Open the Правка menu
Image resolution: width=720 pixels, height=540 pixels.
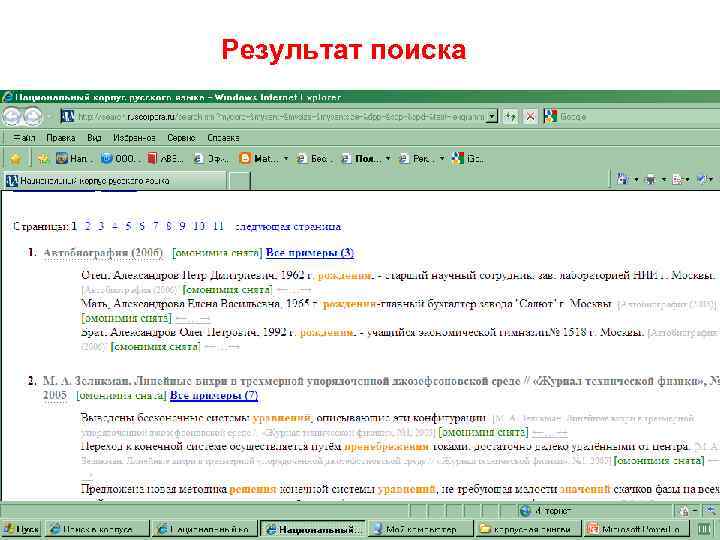(x=61, y=138)
